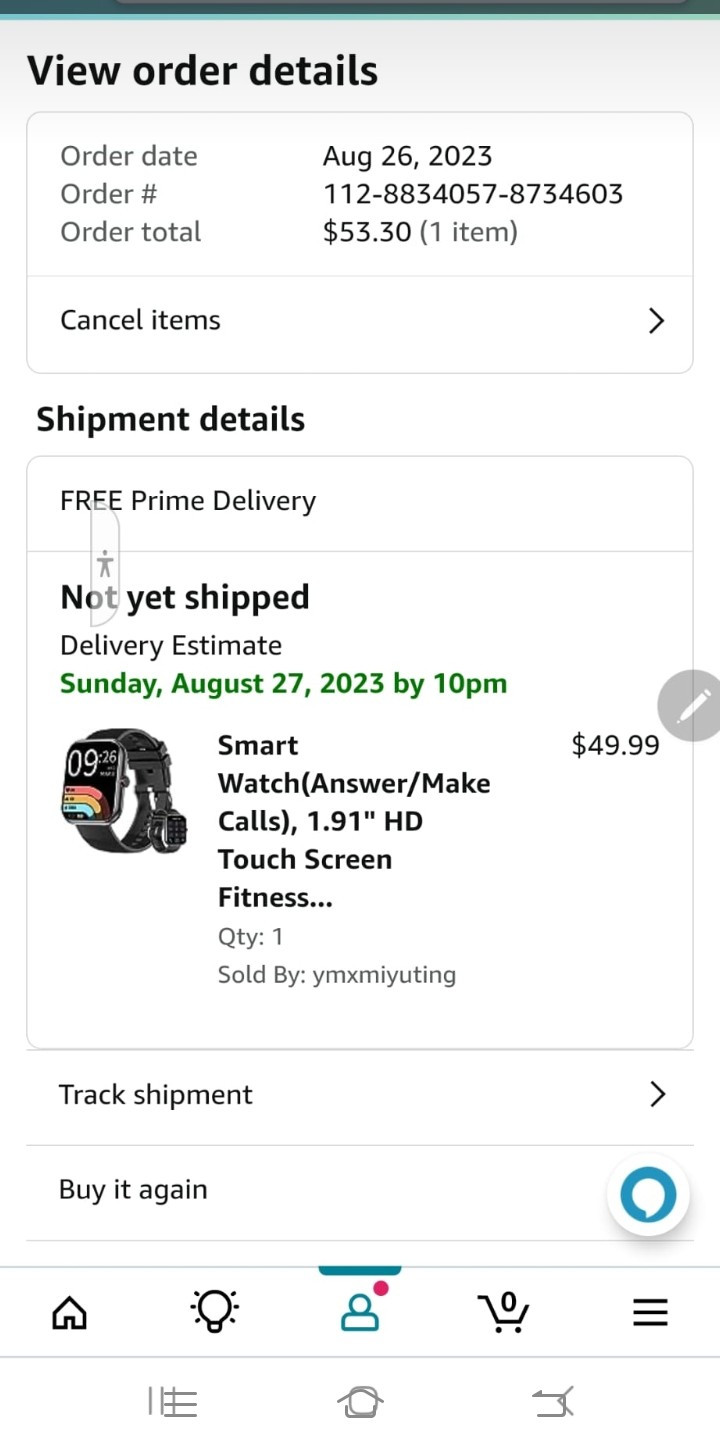The image size is (720, 1445).
Task: Open the shopping cart icon
Action: coord(503,1311)
